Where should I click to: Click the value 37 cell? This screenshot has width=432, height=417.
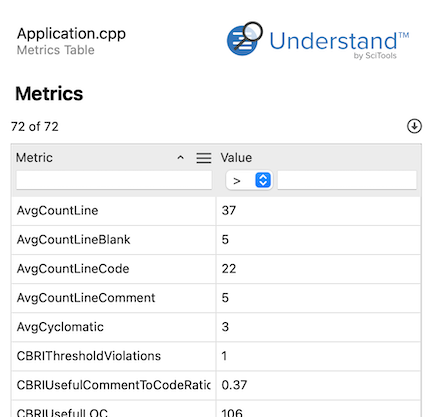pos(318,211)
